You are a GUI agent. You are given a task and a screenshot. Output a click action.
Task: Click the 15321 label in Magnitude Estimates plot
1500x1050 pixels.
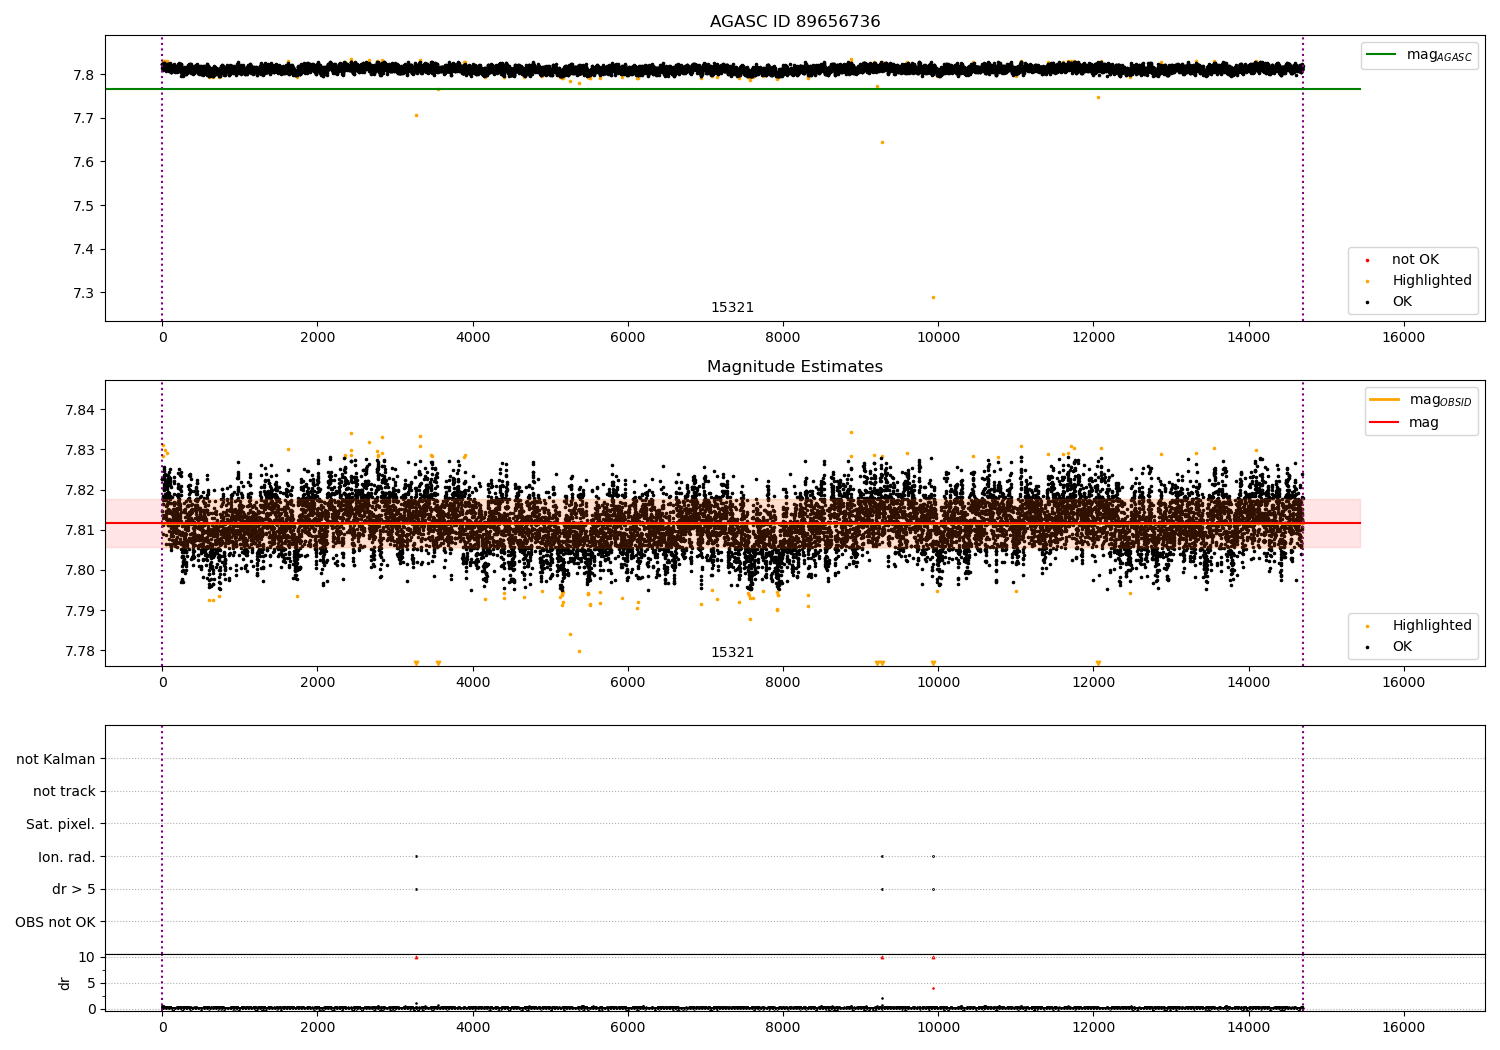click(732, 653)
